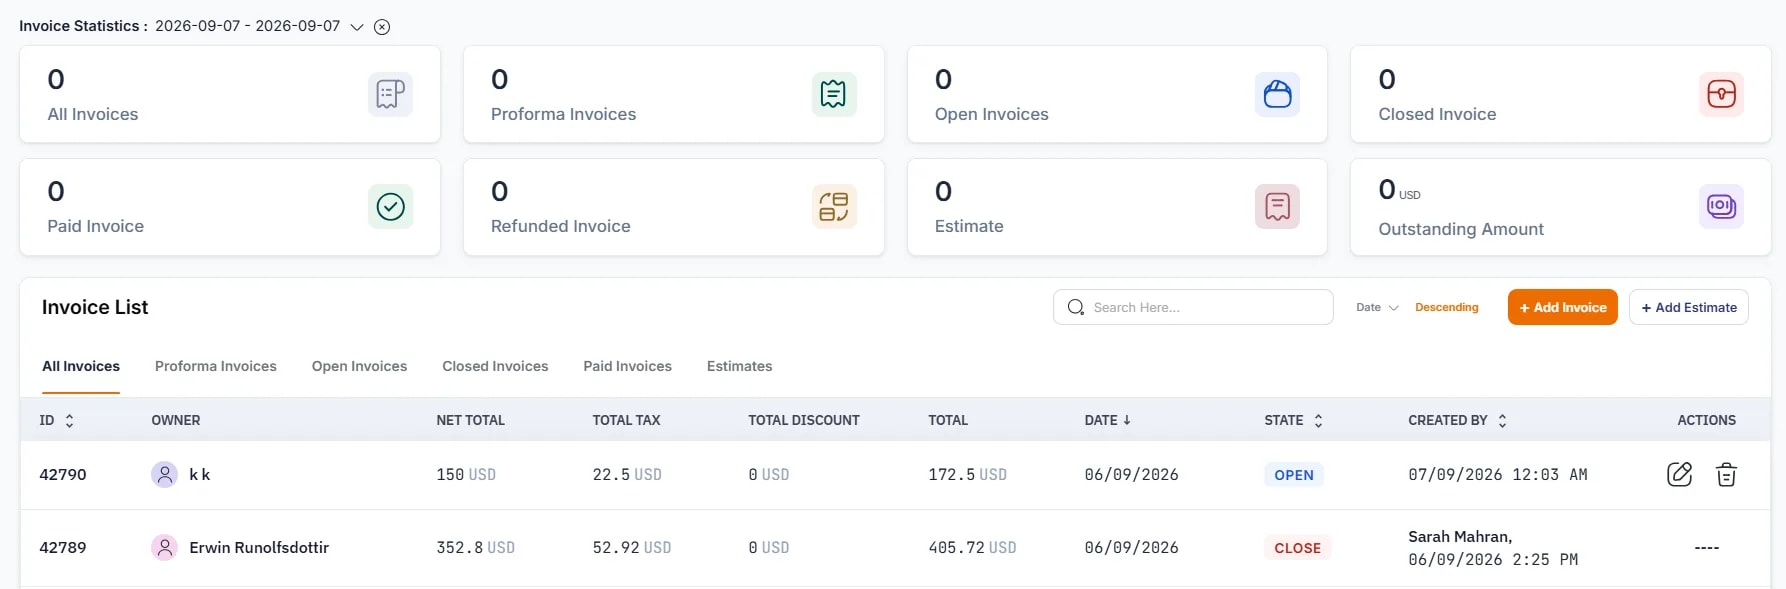Click the Open Invoices card icon
Viewport: 1786px width, 589px height.
(1277, 94)
